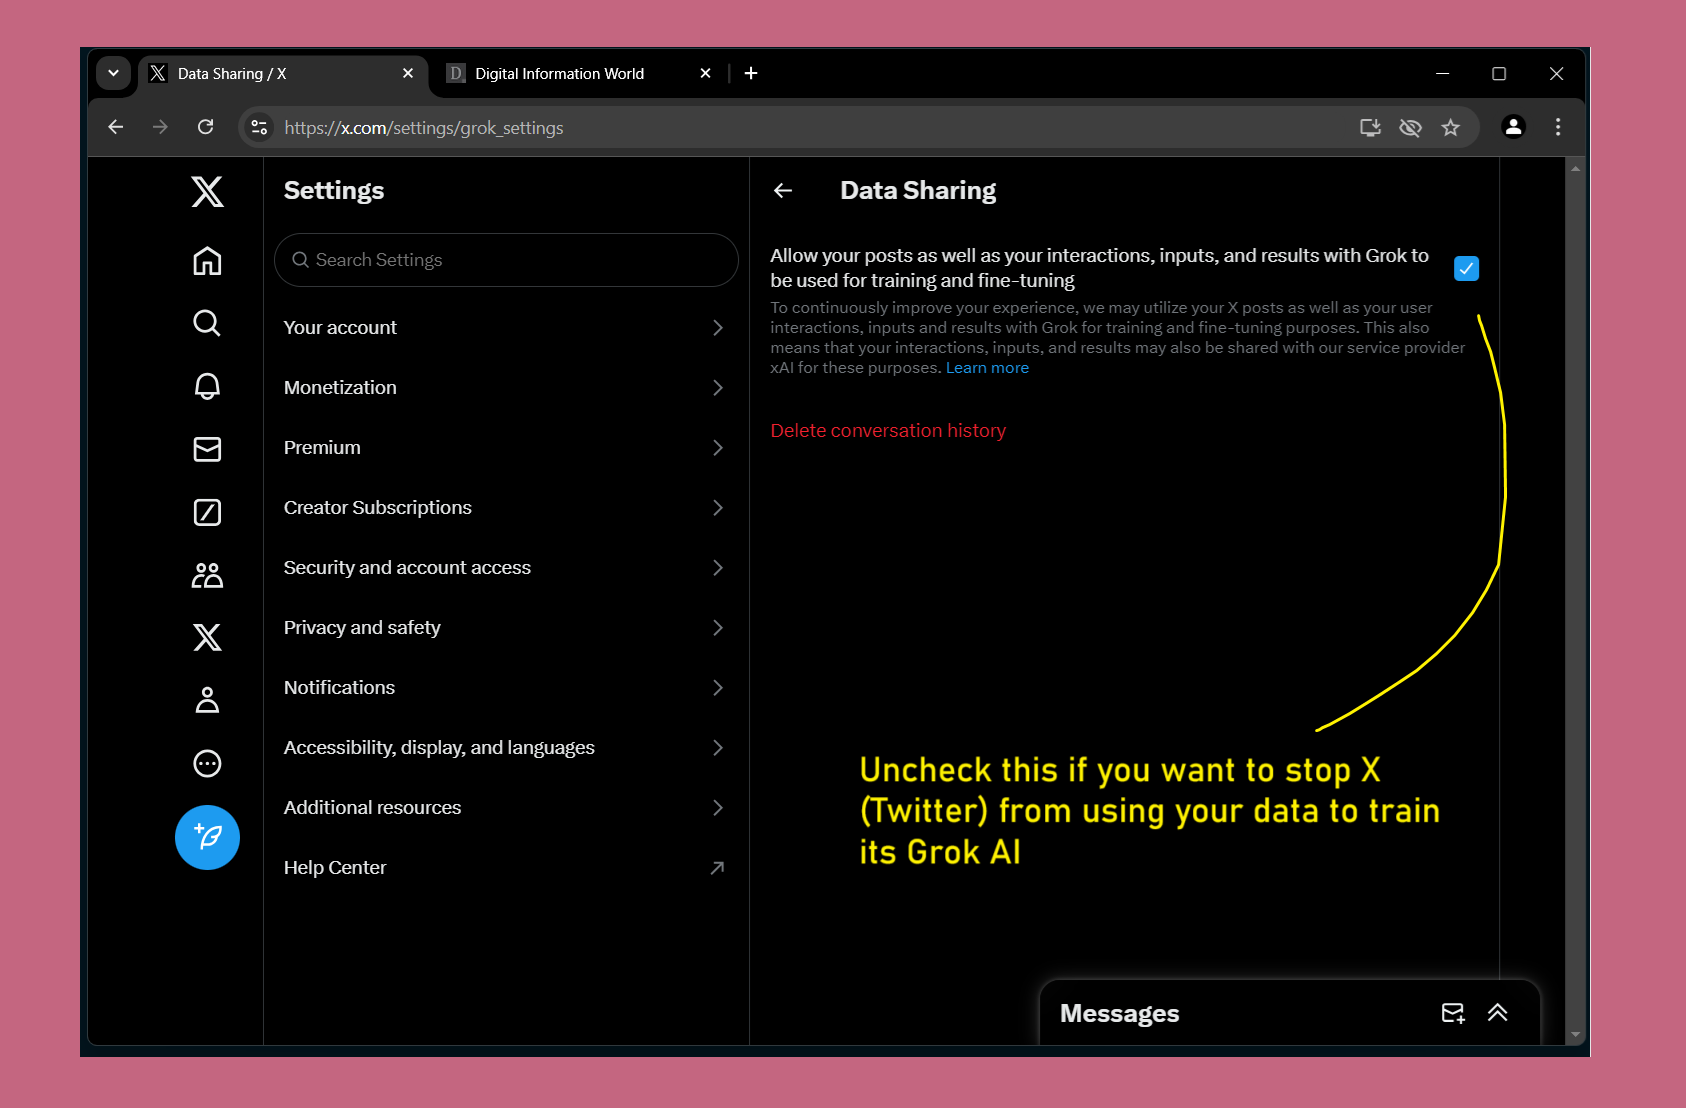Open Grok slash icon in sidebar
The image size is (1686, 1108).
(207, 512)
